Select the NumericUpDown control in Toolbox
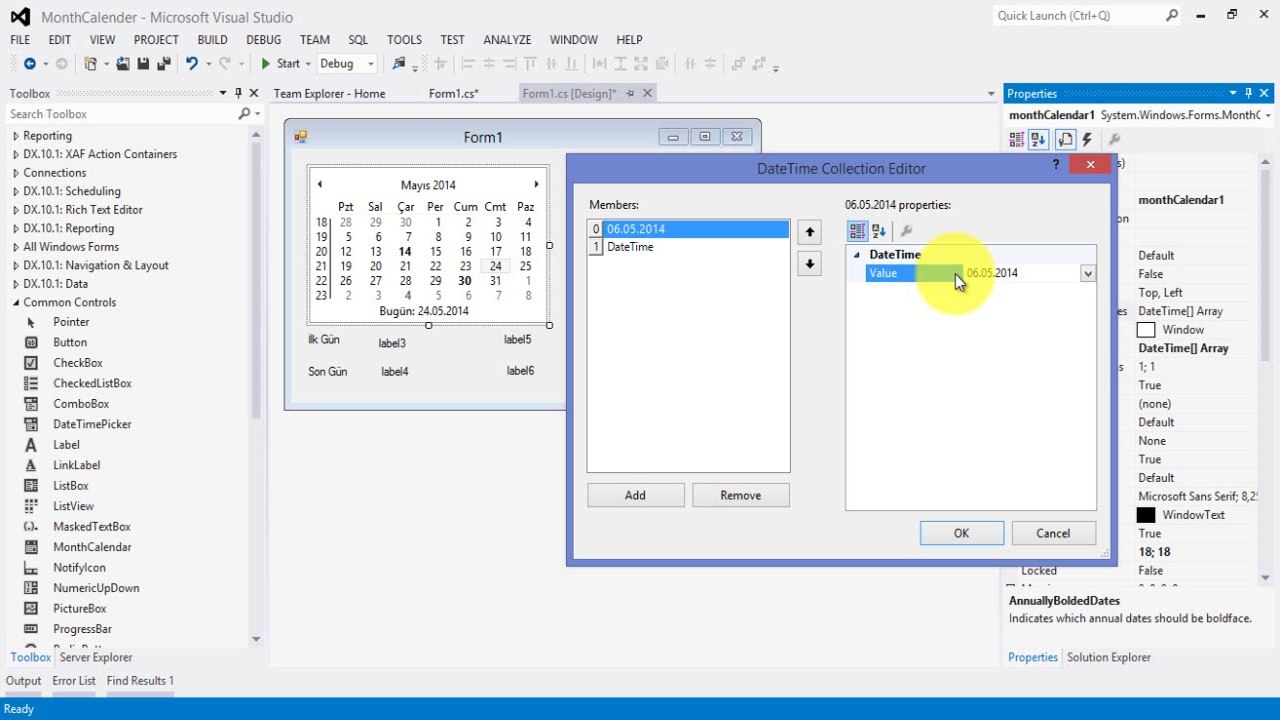1280x720 pixels. point(96,588)
